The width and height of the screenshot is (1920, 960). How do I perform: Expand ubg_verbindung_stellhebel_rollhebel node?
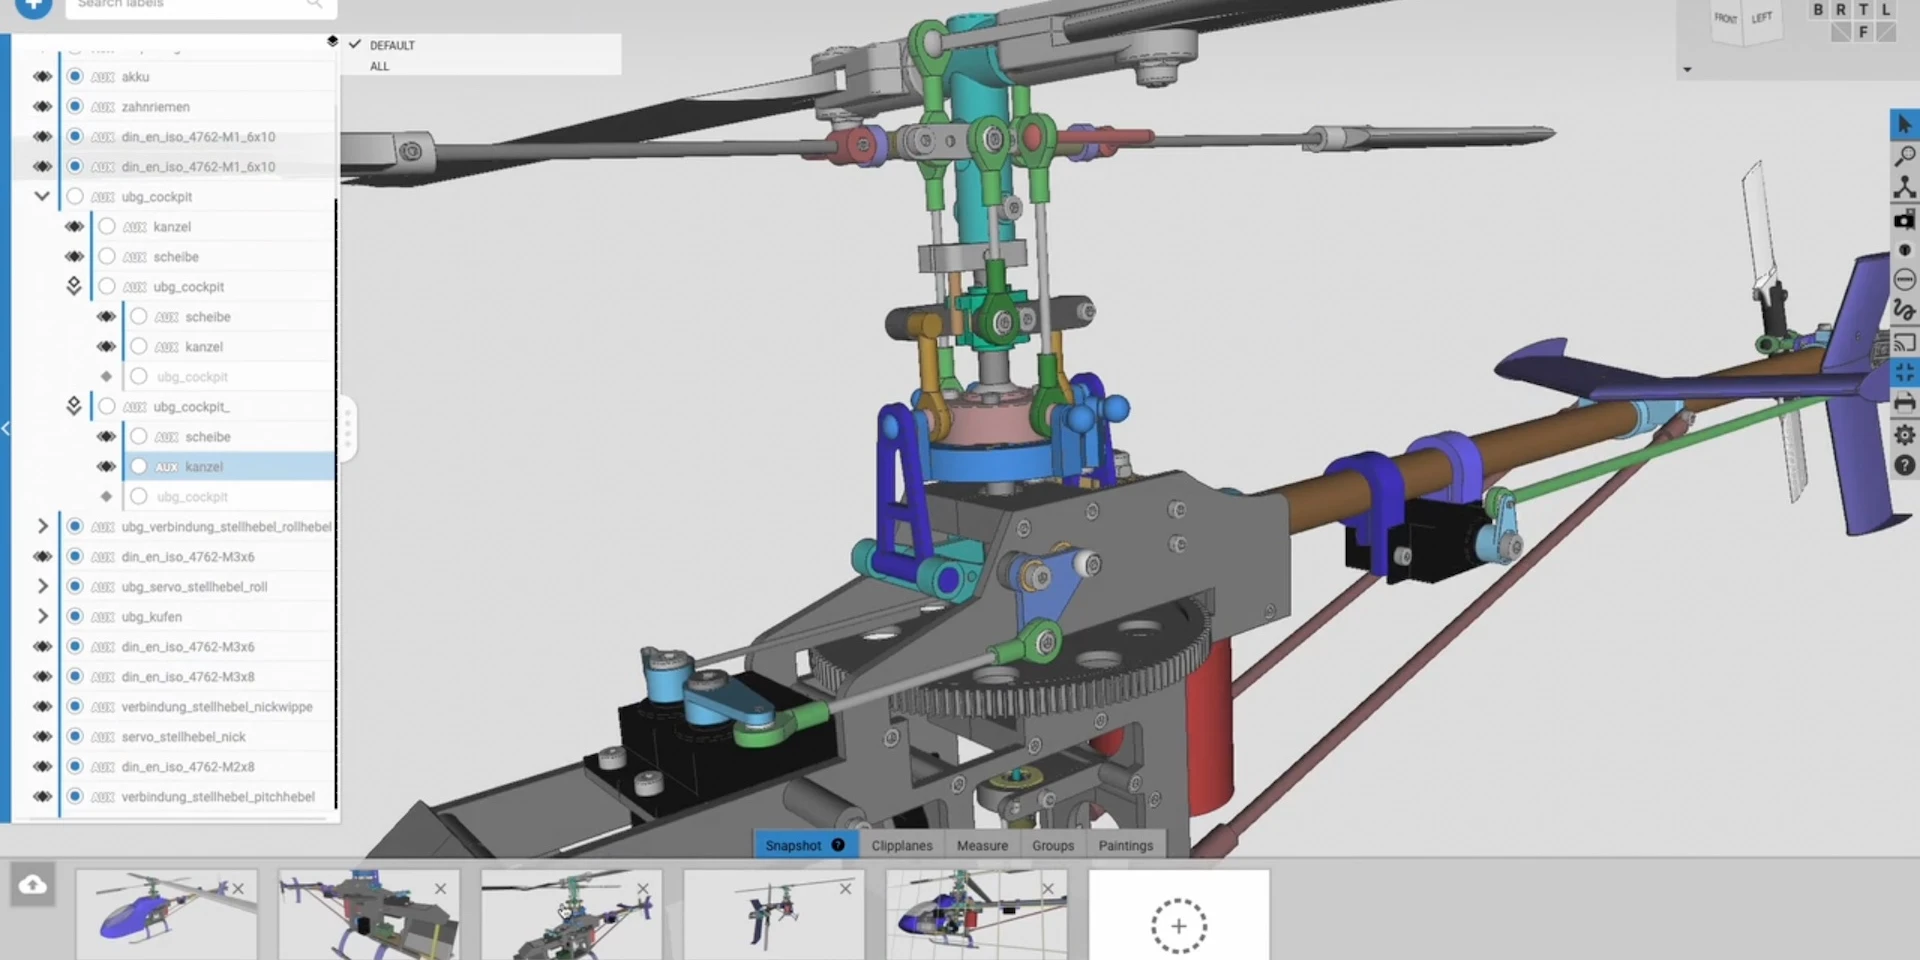pos(42,526)
